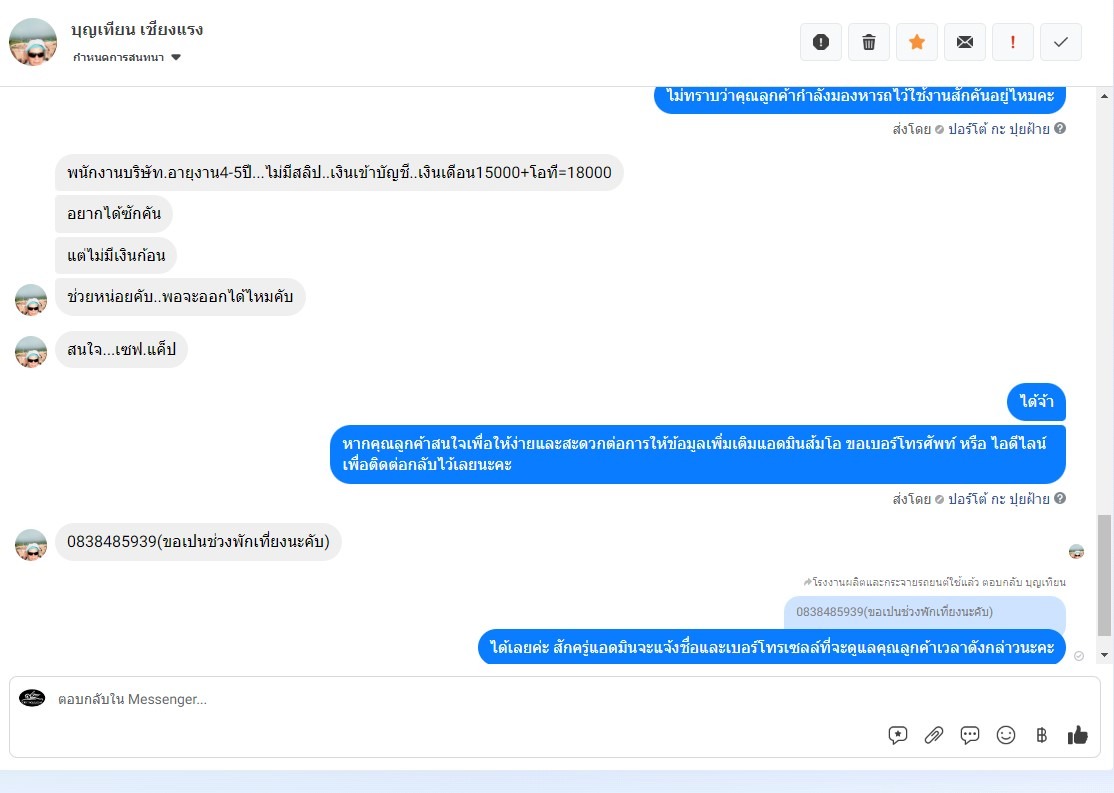Mark conversation unread with envelope icon
Image resolution: width=1114 pixels, height=793 pixels.
(965, 42)
